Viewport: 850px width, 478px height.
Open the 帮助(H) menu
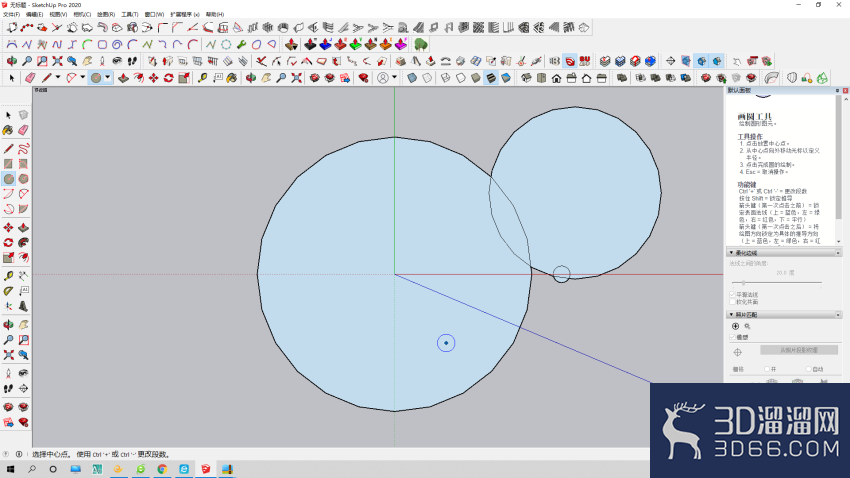point(215,15)
